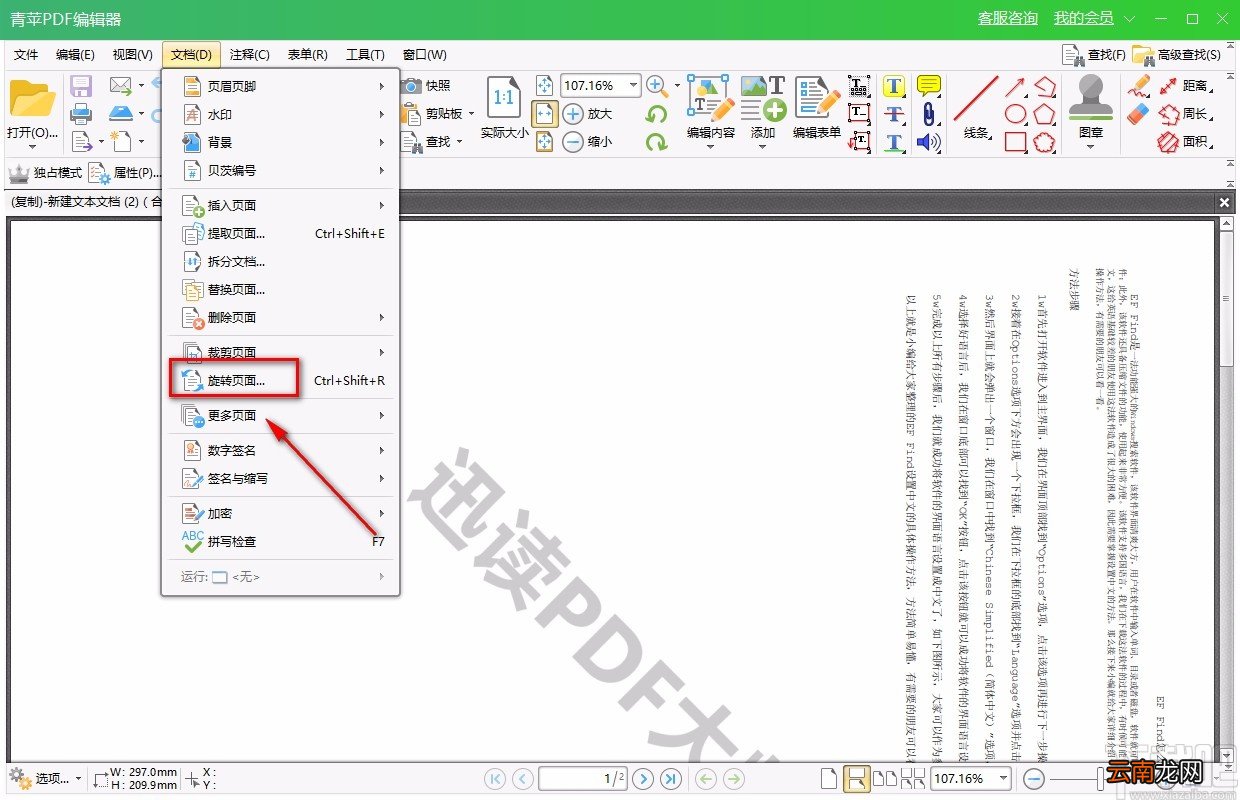The image size is (1240, 800).
Task: Select the Pencil freehand tool
Action: 1138,86
